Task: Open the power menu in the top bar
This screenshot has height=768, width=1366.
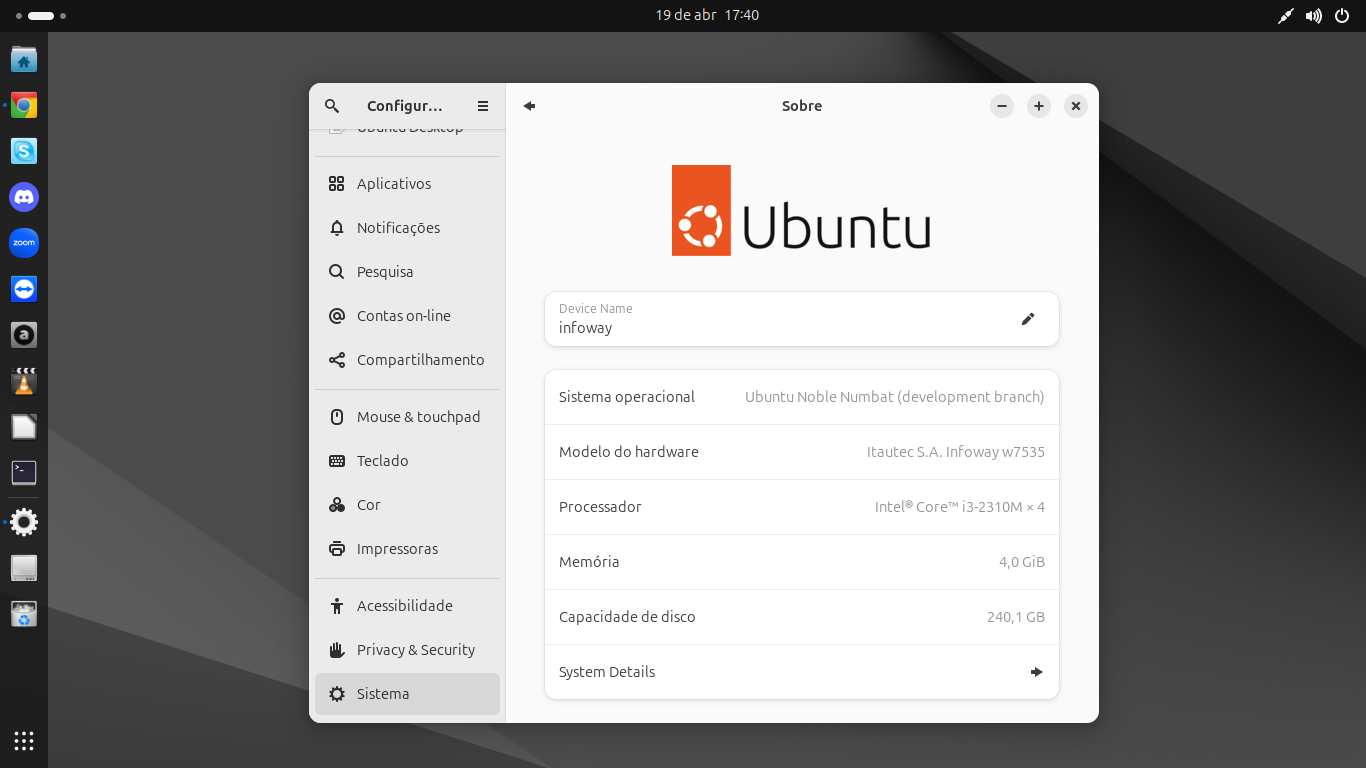Action: tap(1342, 16)
